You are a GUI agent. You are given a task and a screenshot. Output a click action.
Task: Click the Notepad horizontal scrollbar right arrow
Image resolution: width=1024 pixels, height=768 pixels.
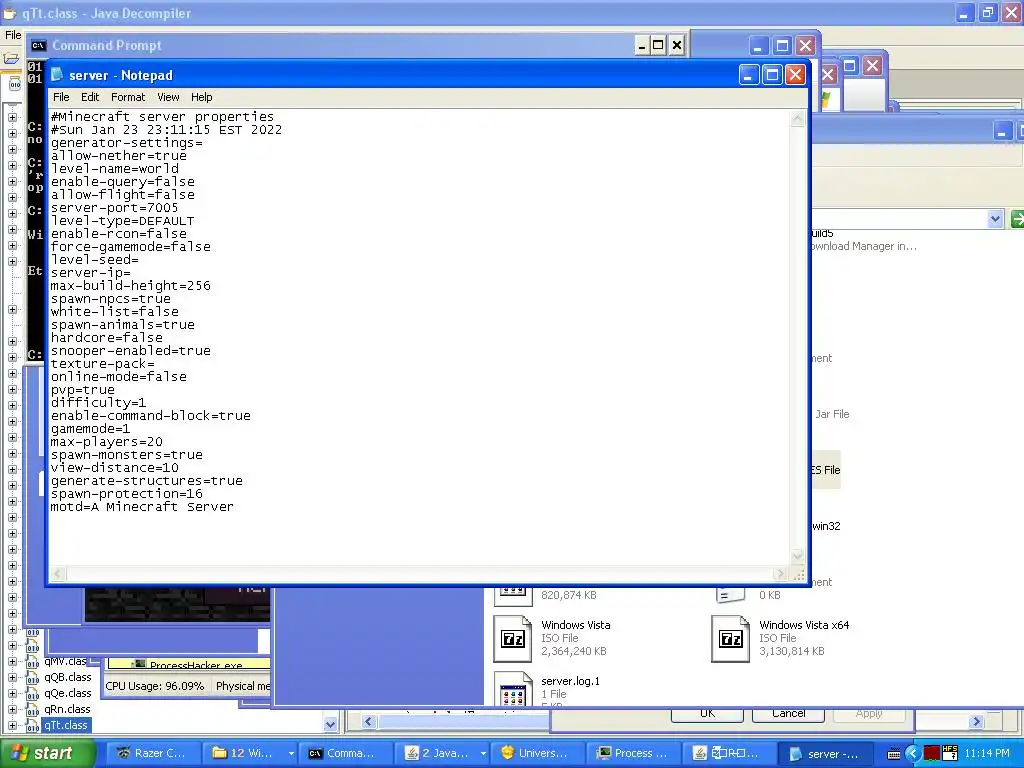[780, 573]
